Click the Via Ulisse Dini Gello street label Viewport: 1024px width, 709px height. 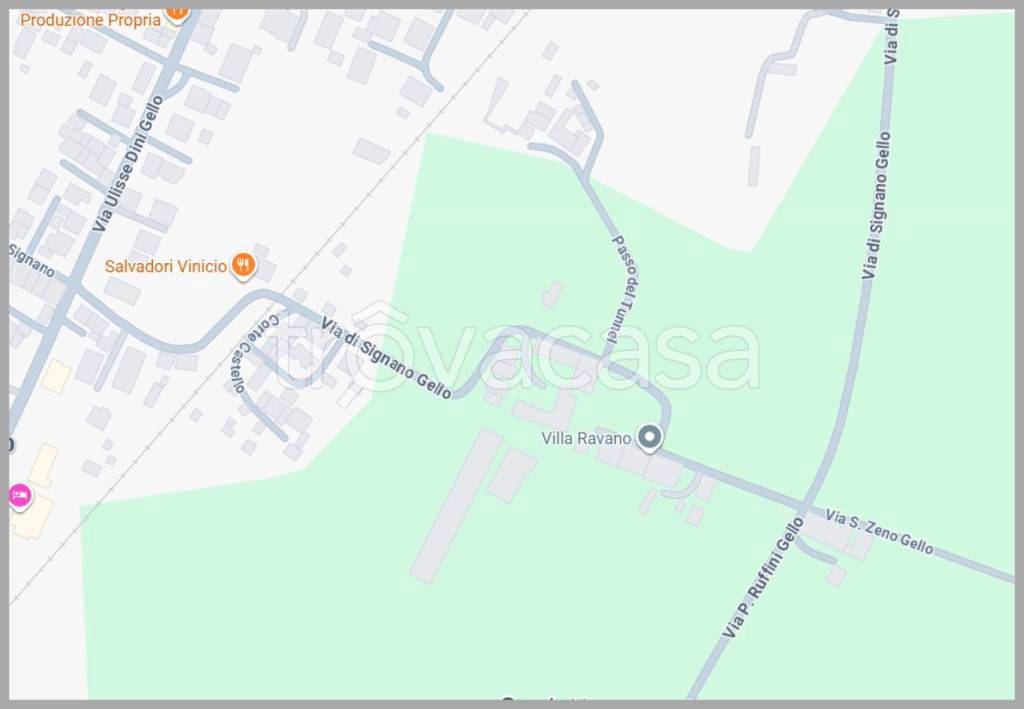point(127,163)
